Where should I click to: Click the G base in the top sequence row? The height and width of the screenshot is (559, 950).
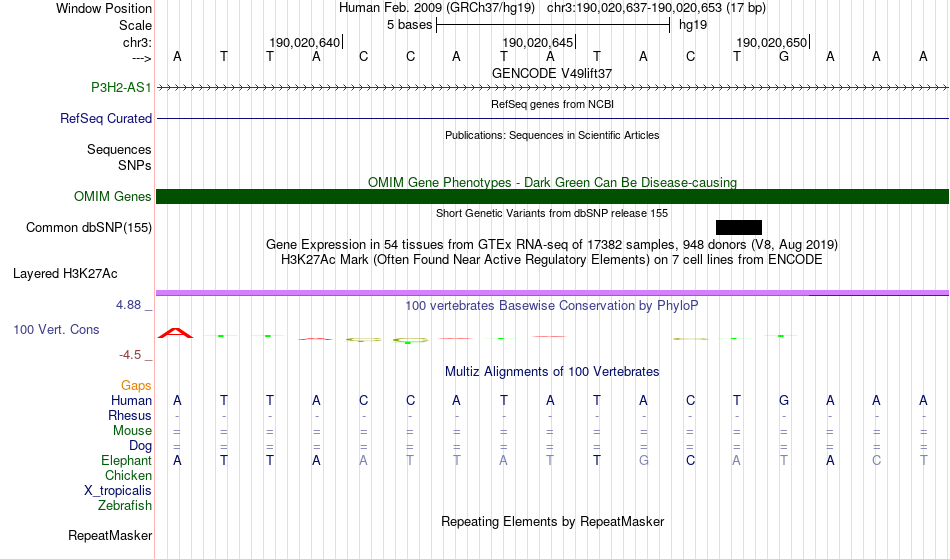783,56
